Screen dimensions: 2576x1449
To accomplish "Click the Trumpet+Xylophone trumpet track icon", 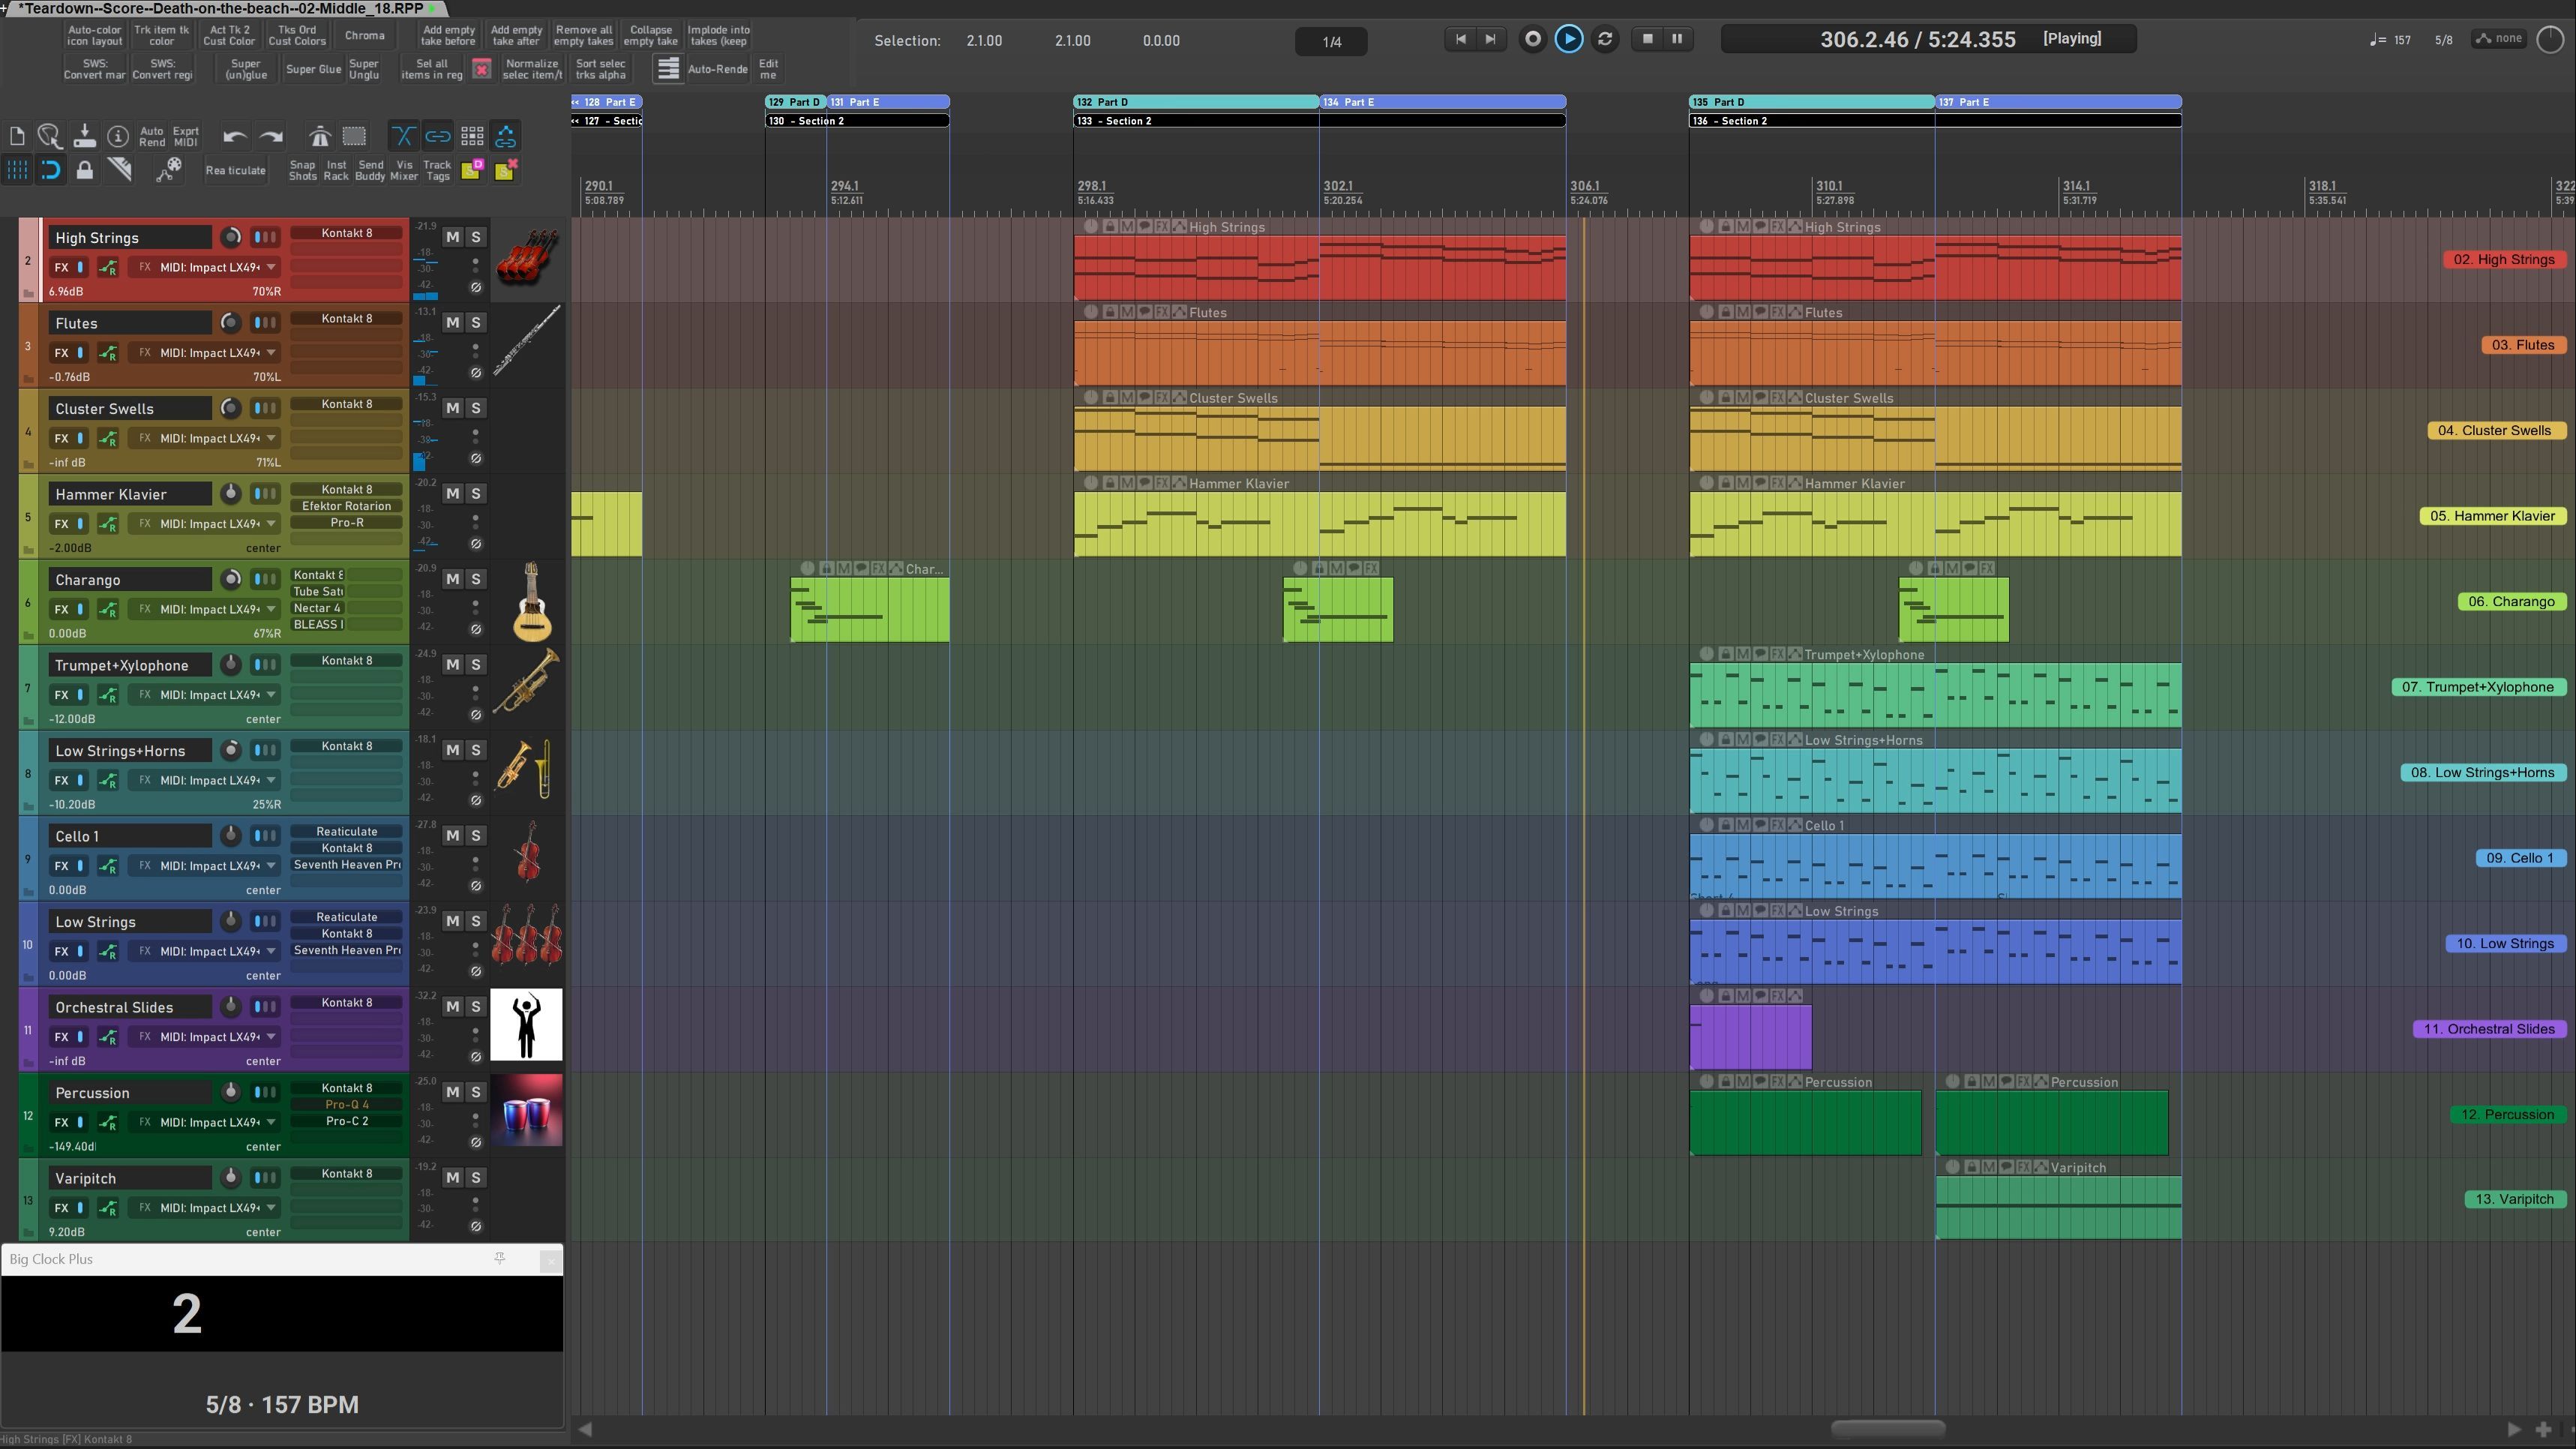I will tap(526, 680).
